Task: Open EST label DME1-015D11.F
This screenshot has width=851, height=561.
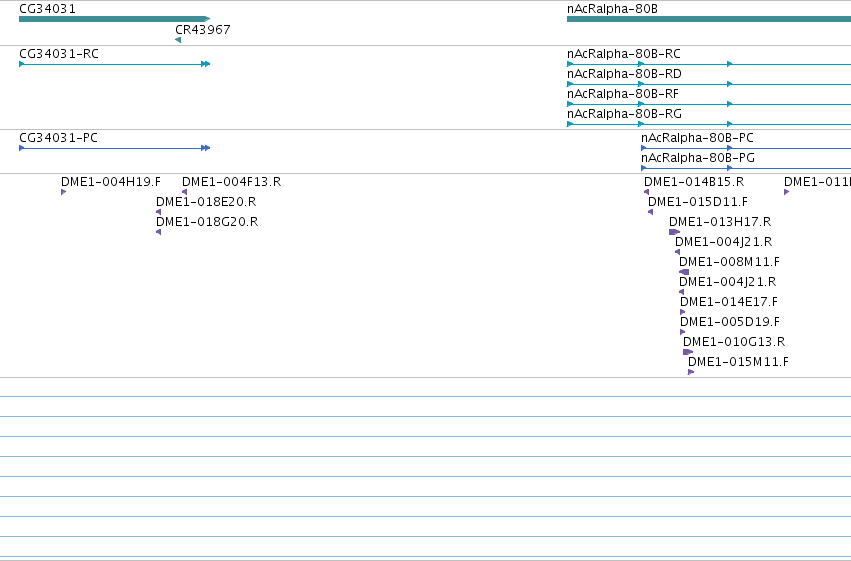Action: (x=697, y=202)
